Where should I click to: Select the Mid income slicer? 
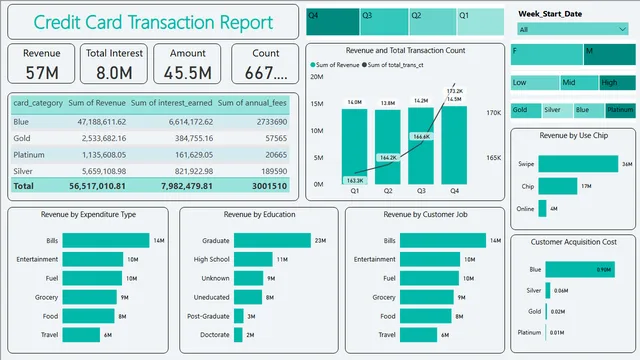click(579, 83)
